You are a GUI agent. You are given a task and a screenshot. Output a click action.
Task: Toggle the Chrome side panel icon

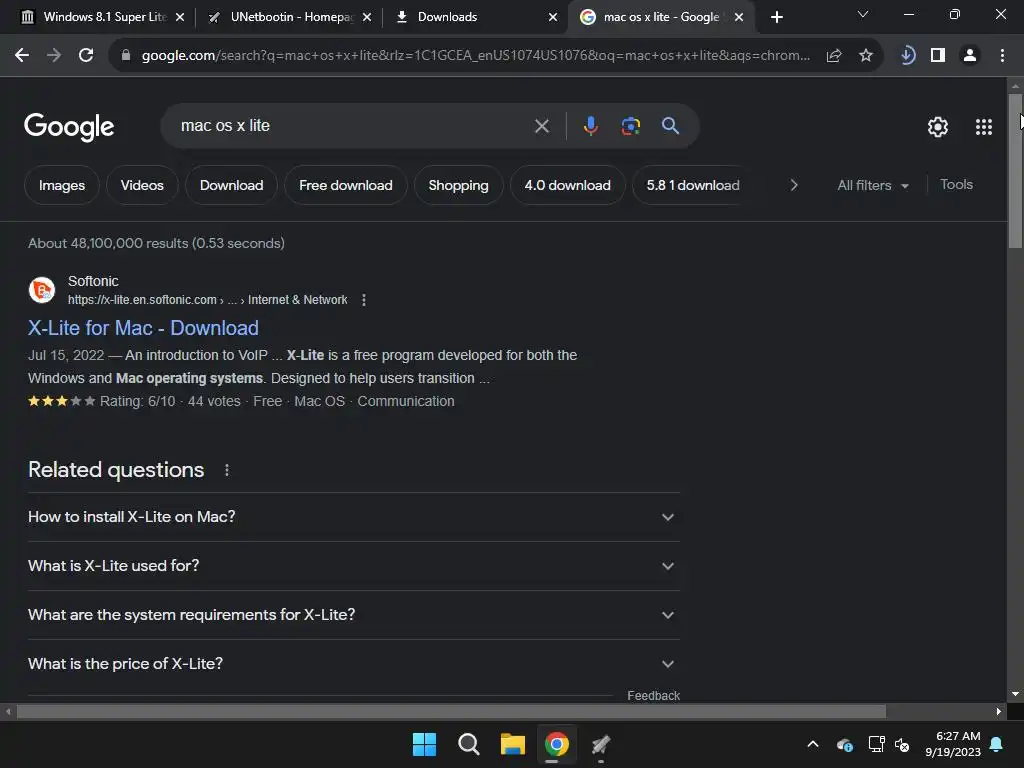pyautogui.click(x=938, y=56)
